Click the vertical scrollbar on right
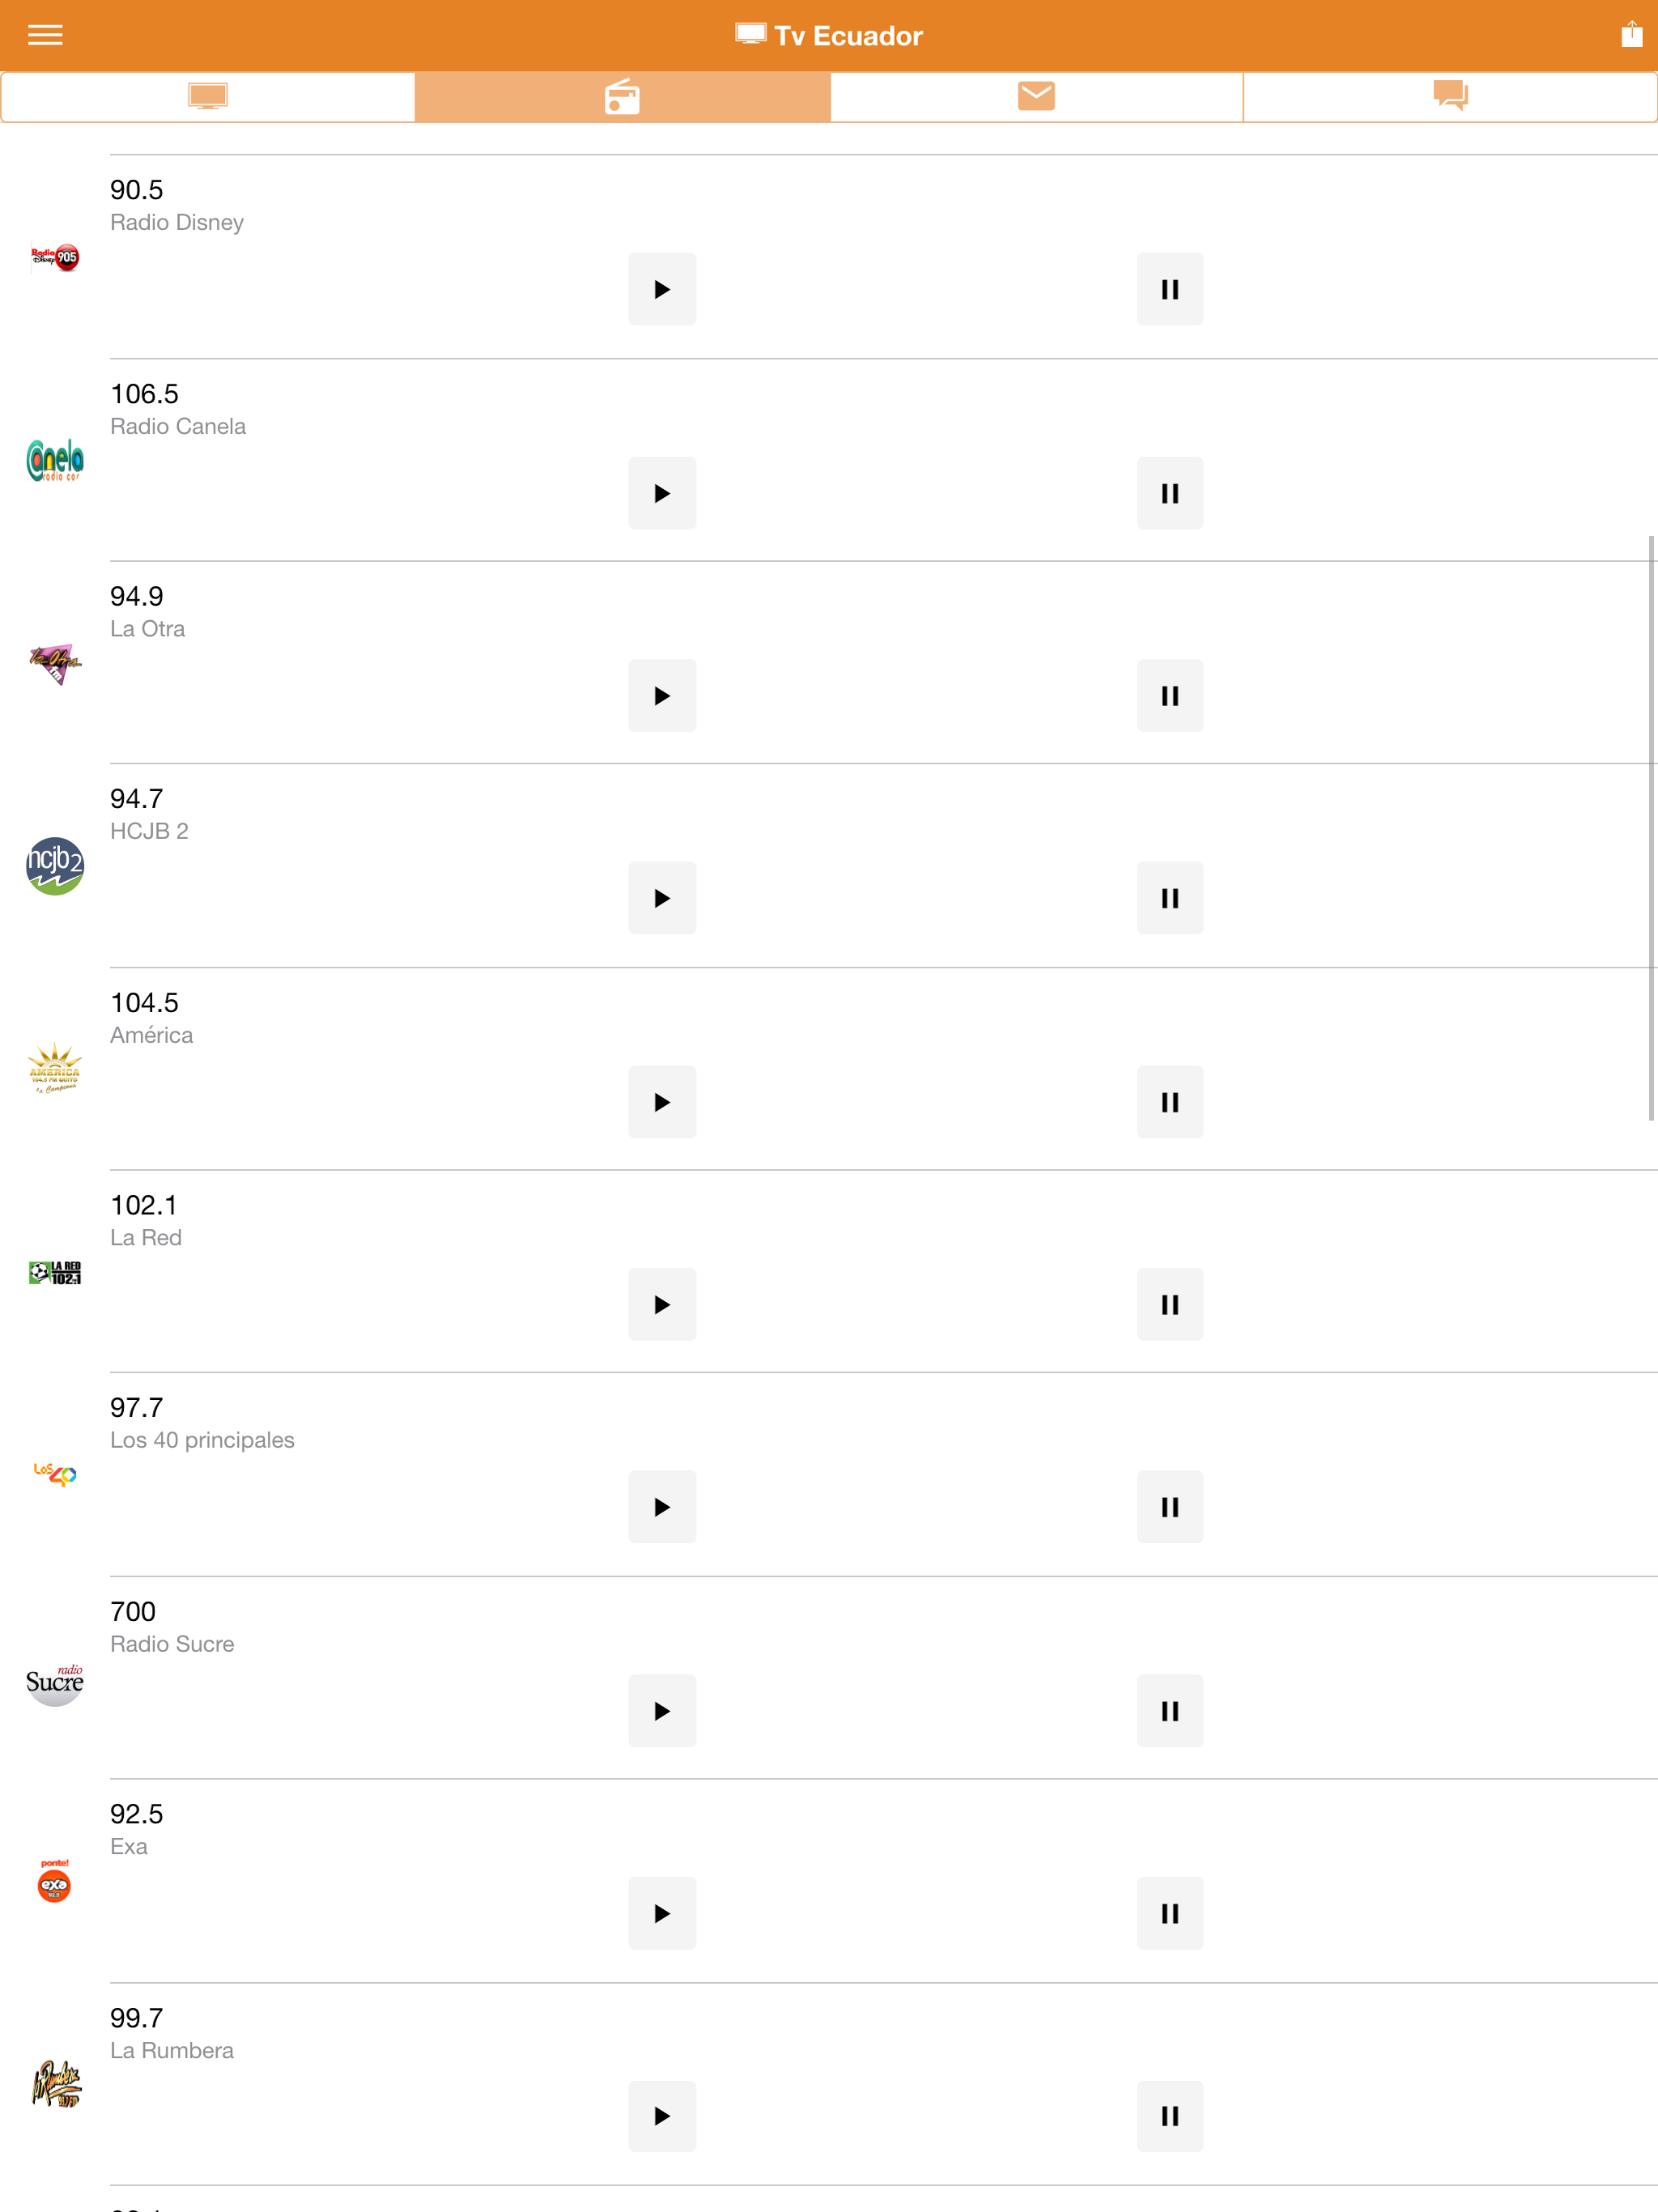The height and width of the screenshot is (2212, 1658). 1651,828
